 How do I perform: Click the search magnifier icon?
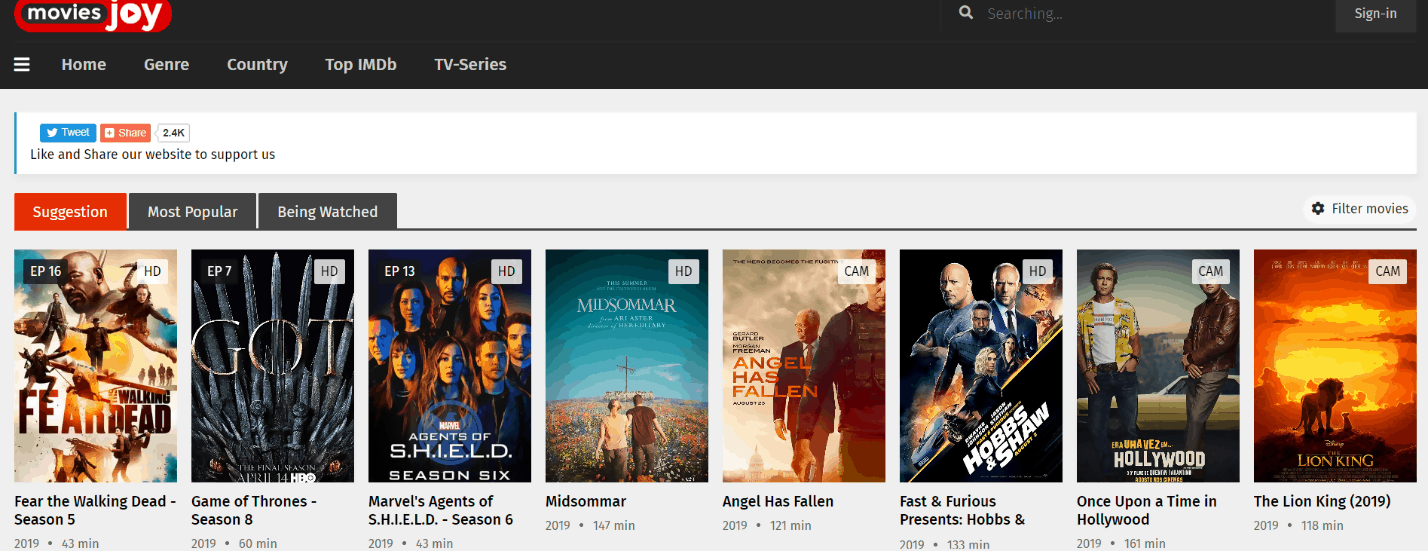pyautogui.click(x=966, y=13)
